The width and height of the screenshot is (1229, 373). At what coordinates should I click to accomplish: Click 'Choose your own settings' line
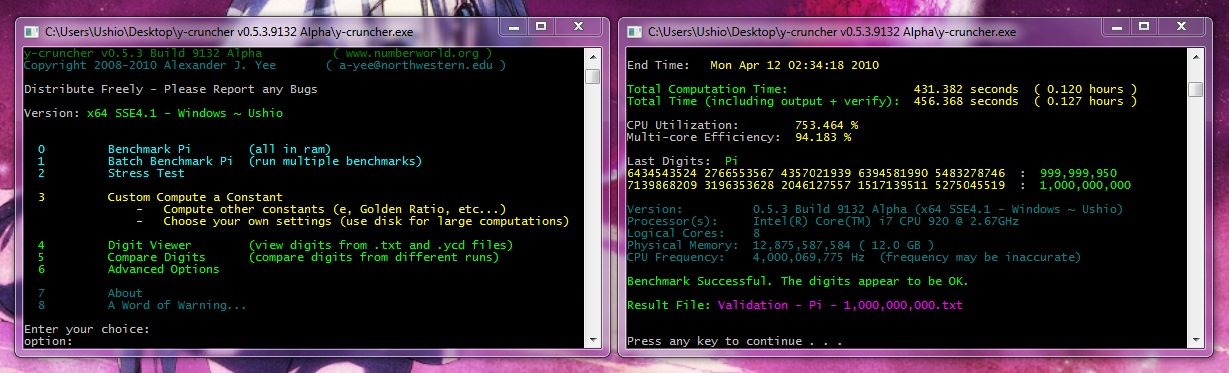366,221
